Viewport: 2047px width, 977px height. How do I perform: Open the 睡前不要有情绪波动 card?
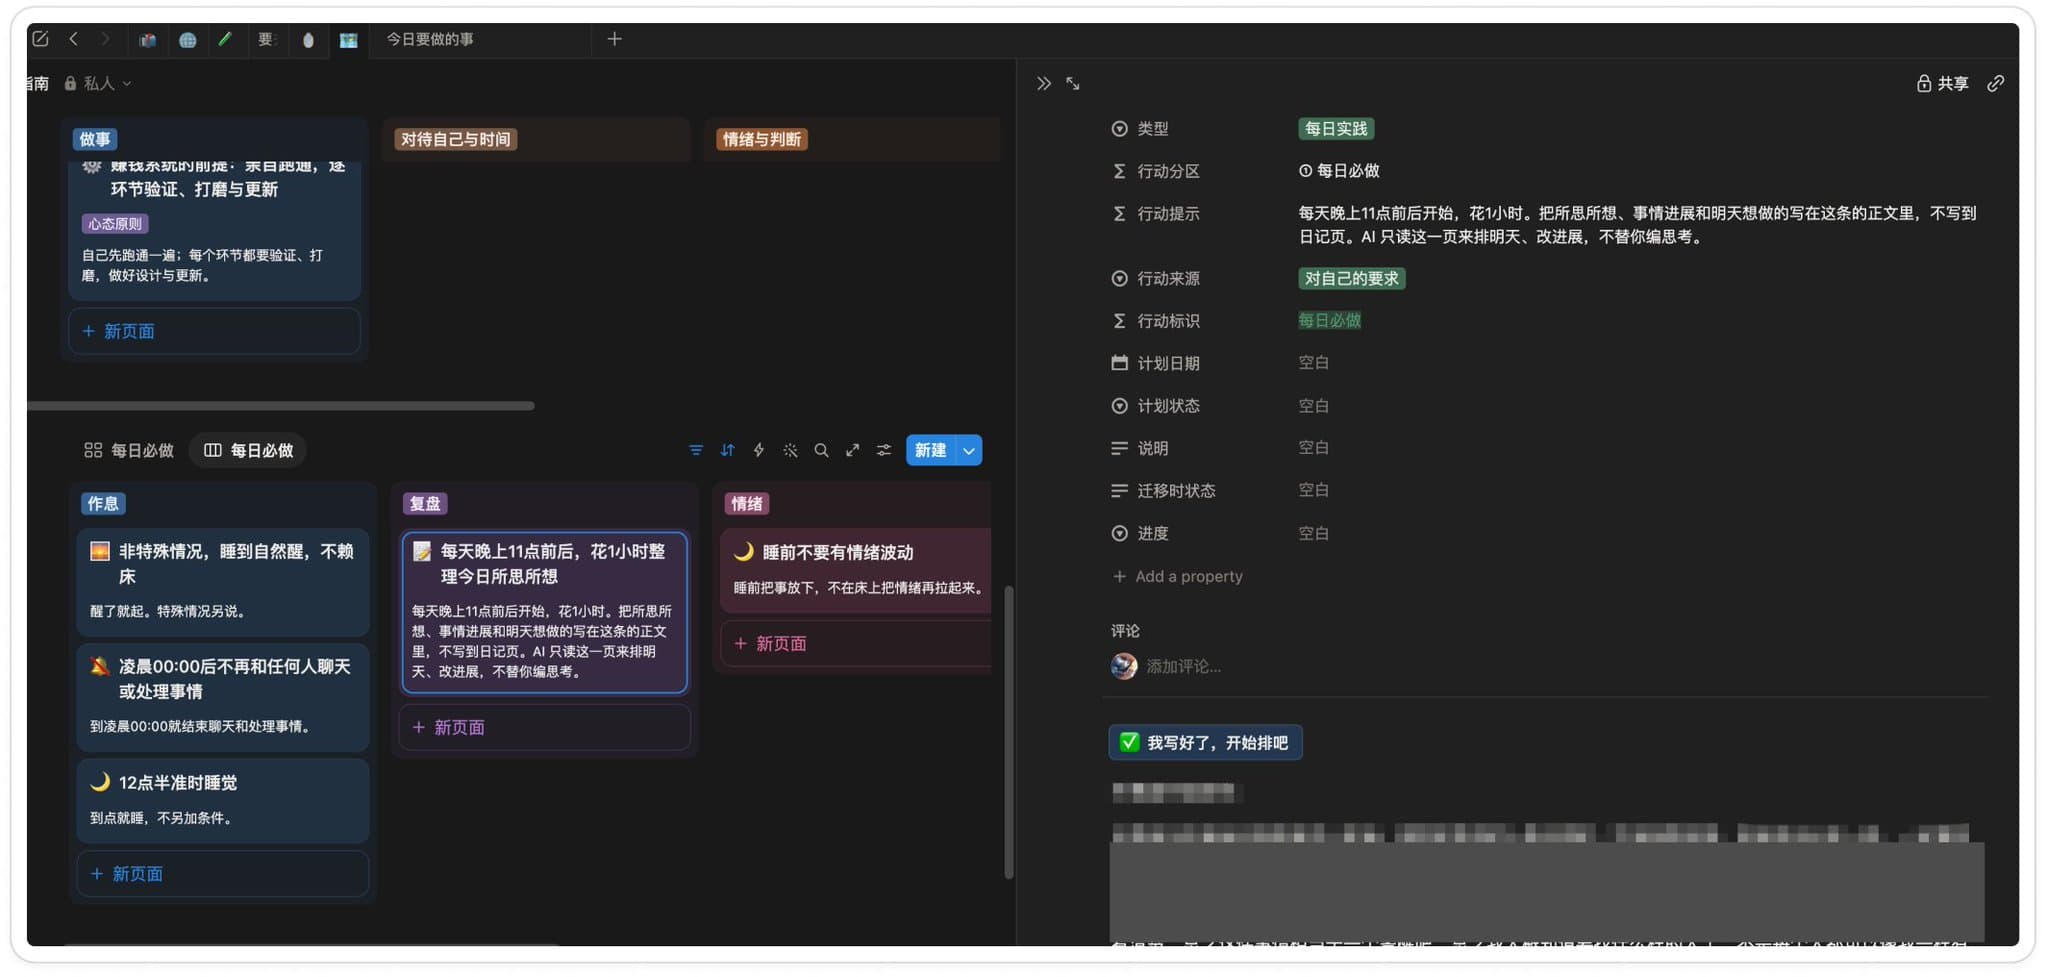click(x=856, y=570)
